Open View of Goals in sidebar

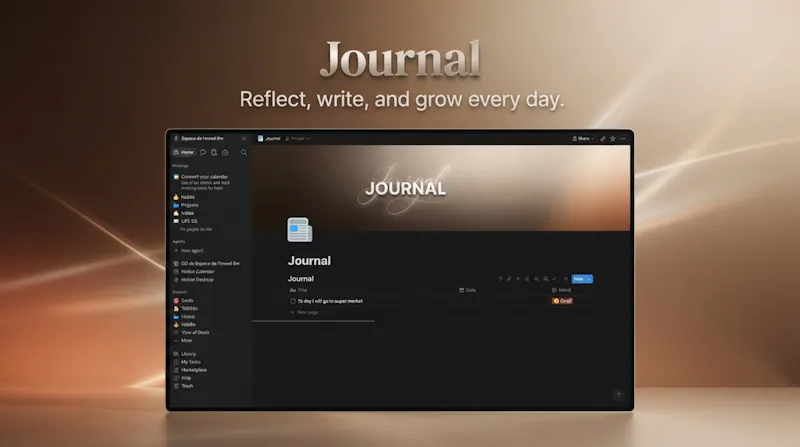point(192,332)
